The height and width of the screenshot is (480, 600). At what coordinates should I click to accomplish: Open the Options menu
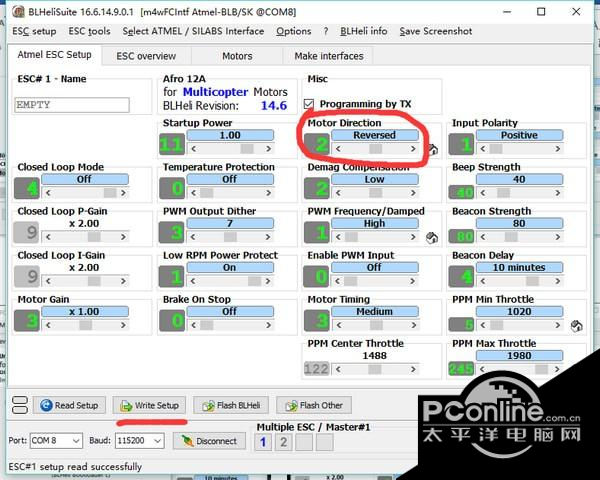(293, 31)
